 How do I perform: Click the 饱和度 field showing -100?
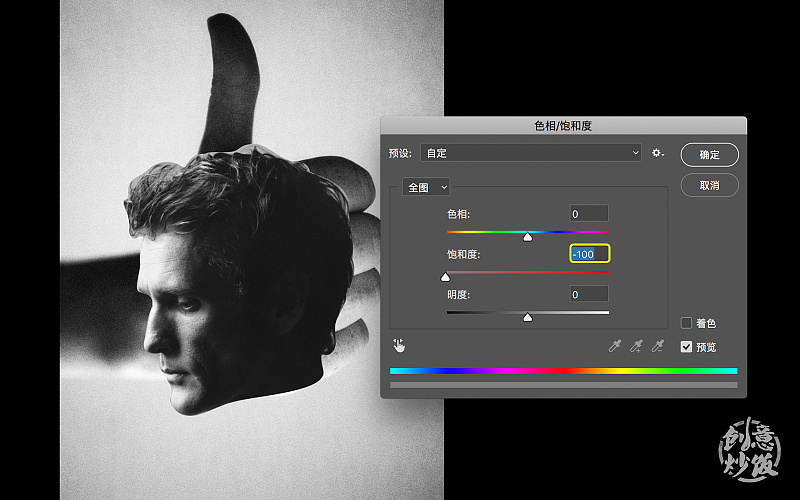point(589,254)
